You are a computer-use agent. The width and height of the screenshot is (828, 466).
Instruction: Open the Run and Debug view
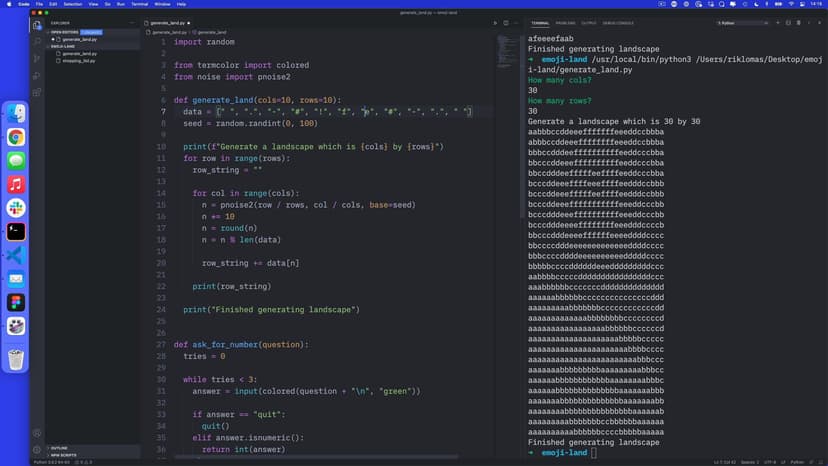click(x=37, y=75)
